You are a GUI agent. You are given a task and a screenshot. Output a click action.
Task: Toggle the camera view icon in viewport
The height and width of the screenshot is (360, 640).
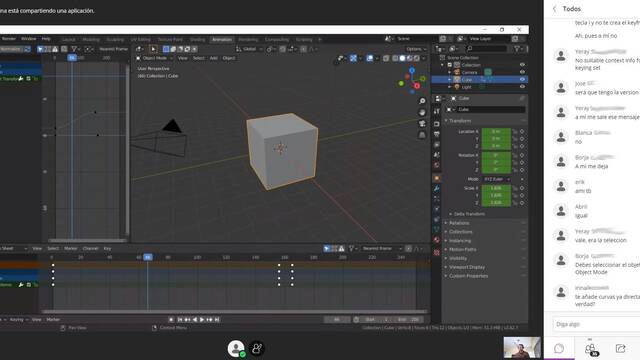[422, 124]
